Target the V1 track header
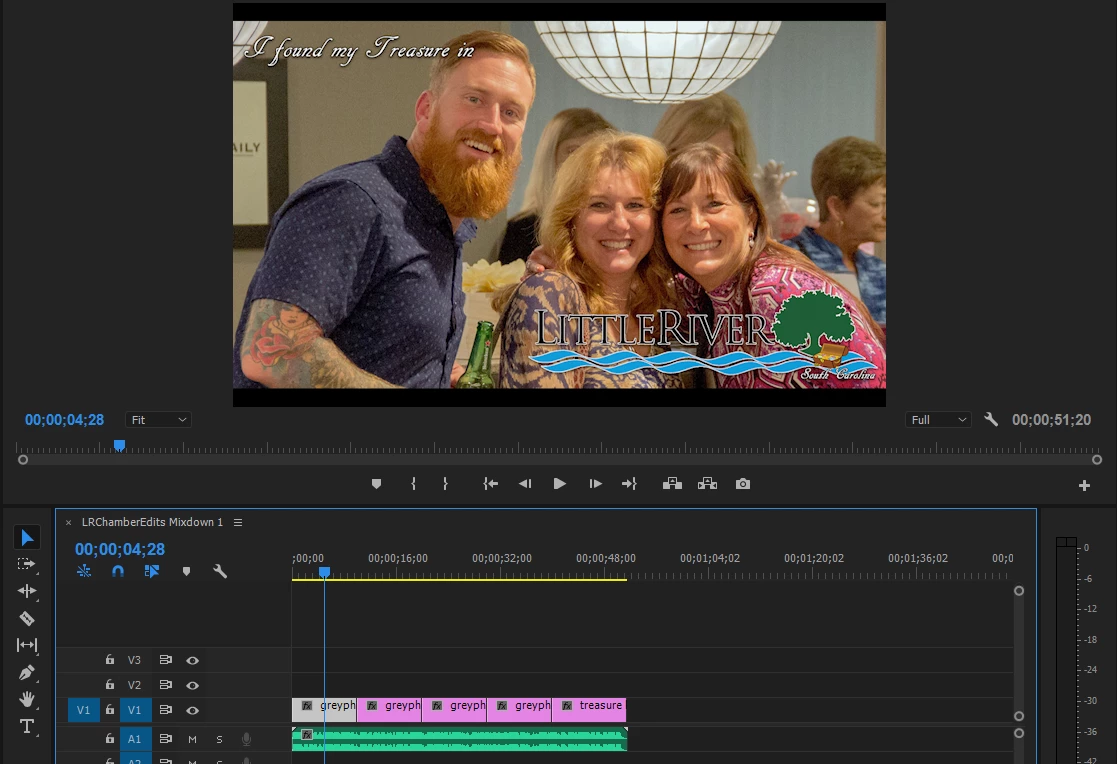 click(x=135, y=710)
